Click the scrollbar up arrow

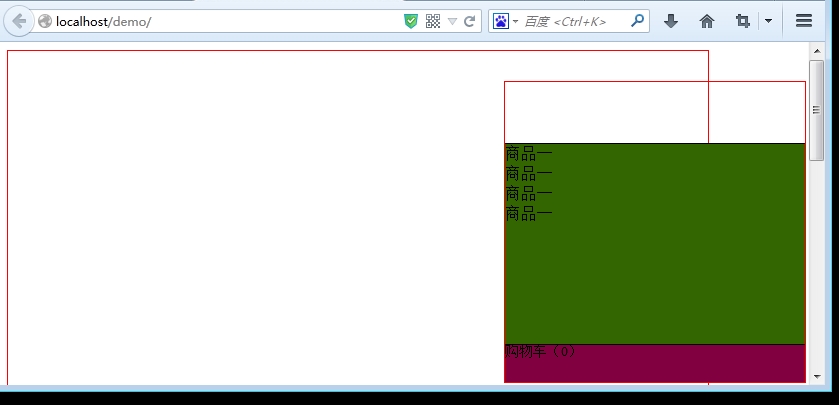tap(817, 51)
